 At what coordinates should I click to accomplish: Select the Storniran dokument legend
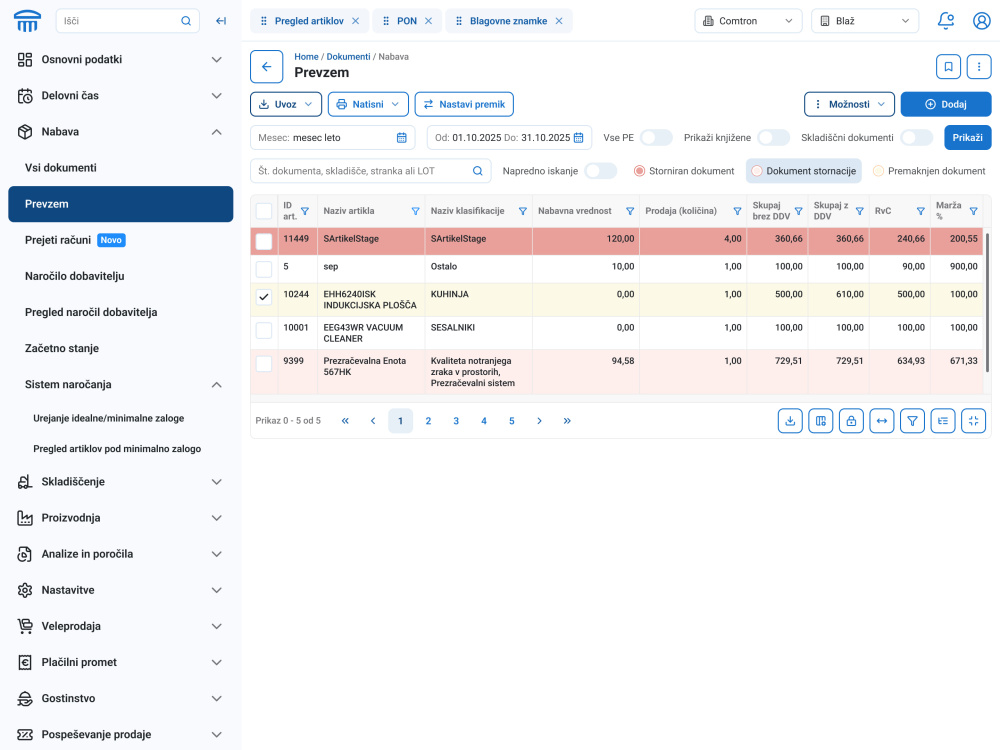click(684, 171)
